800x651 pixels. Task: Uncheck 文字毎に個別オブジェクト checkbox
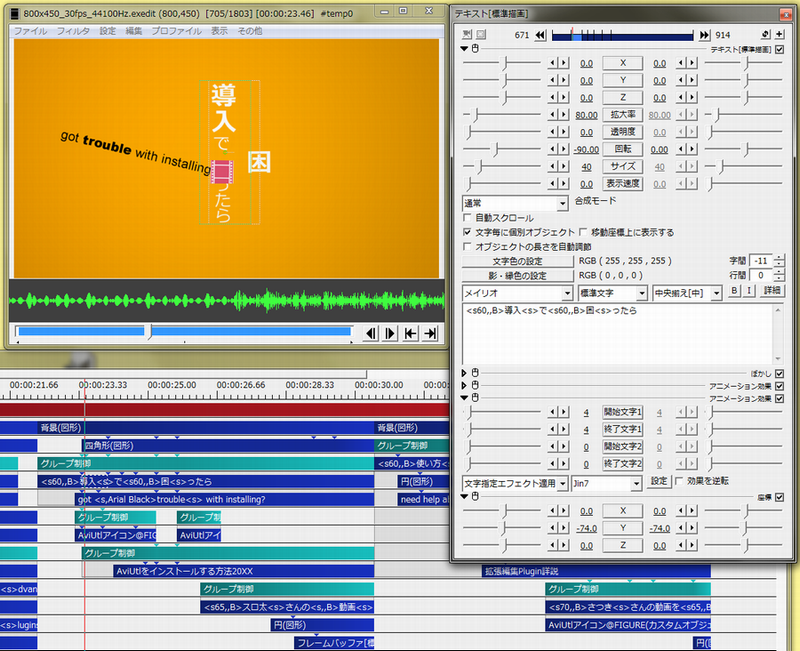pos(467,232)
